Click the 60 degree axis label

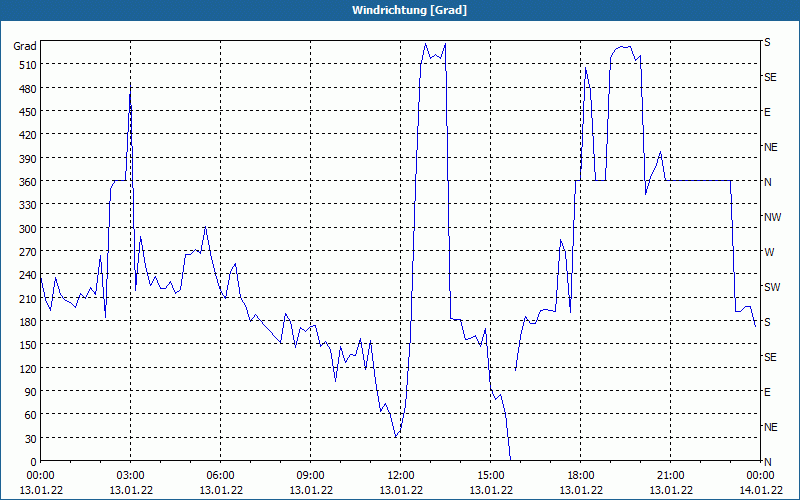[x=31, y=415]
